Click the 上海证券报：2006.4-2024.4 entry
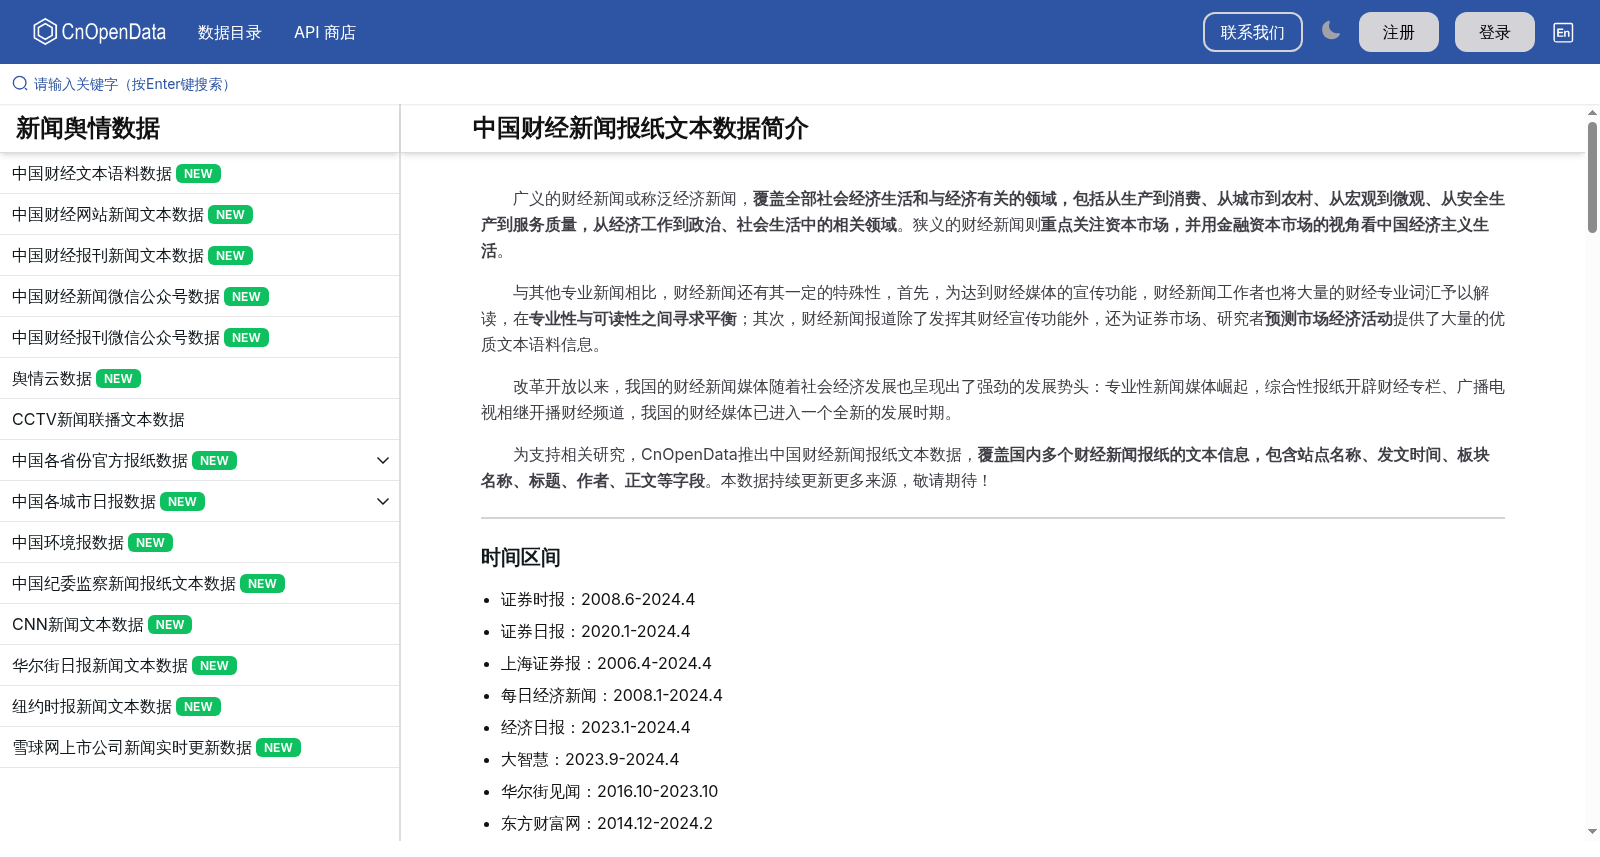Viewport: 1600px width, 857px height. click(x=606, y=663)
